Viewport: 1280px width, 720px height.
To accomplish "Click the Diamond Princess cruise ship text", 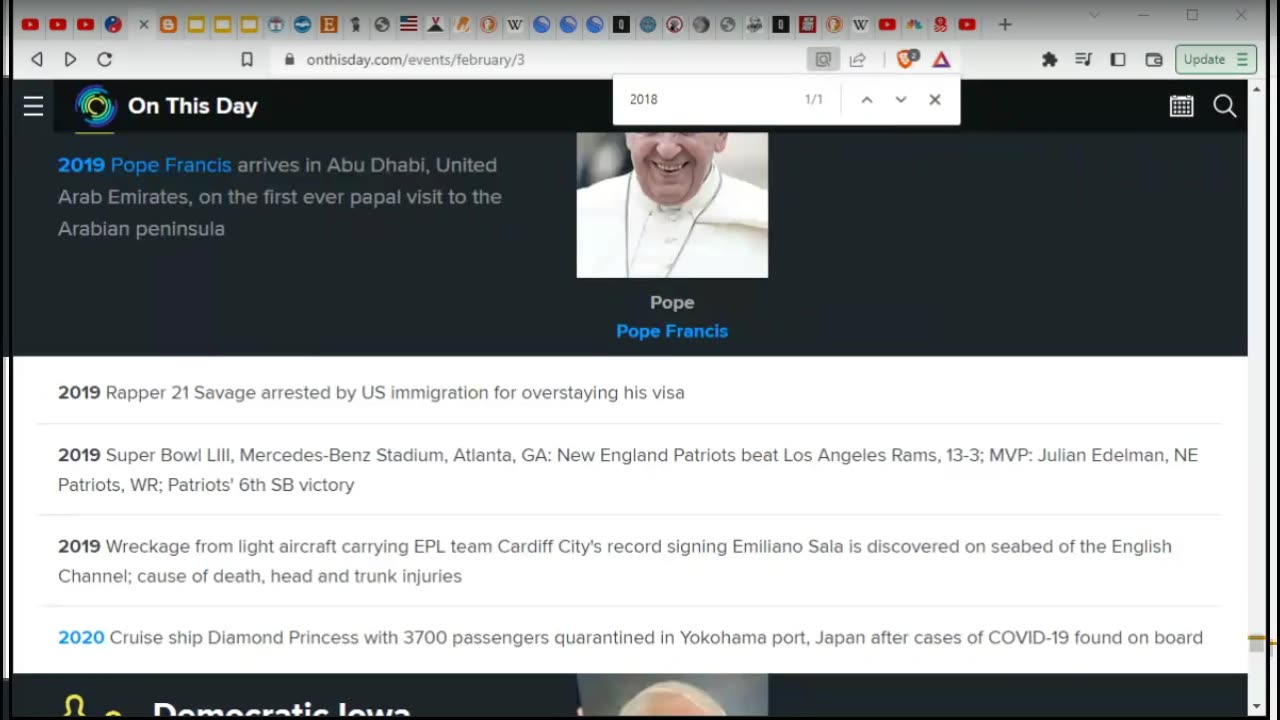I will (656, 638).
